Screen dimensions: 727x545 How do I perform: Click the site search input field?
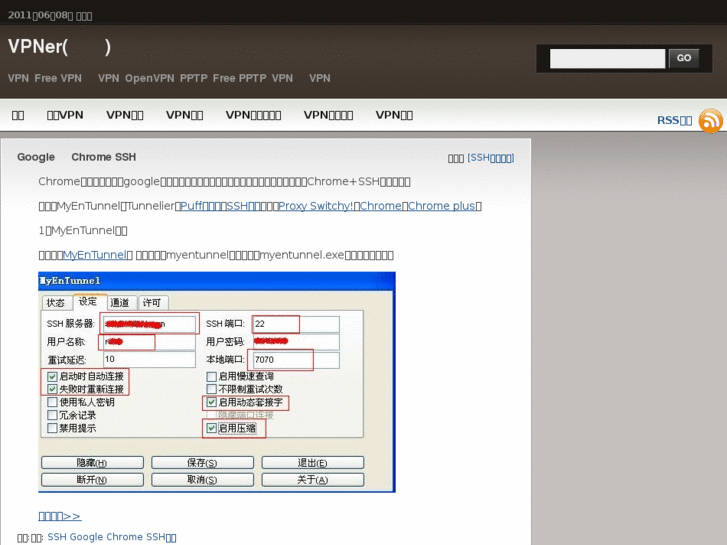click(x=607, y=58)
